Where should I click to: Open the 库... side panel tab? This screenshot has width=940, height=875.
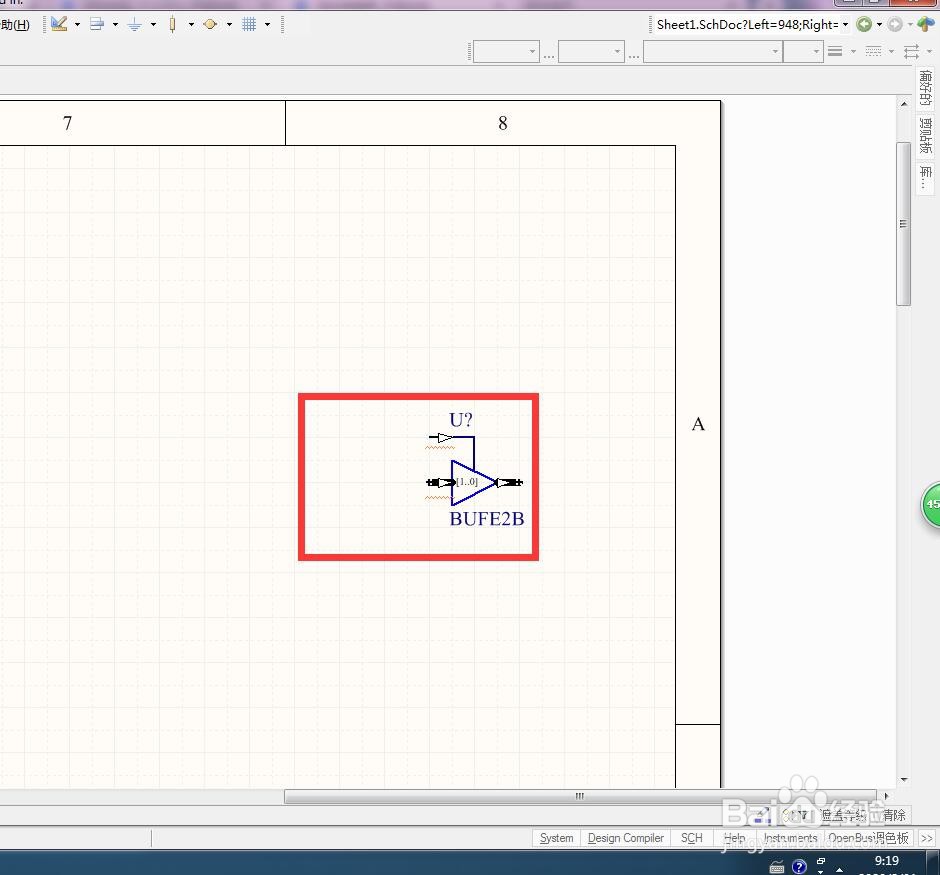pos(926,178)
